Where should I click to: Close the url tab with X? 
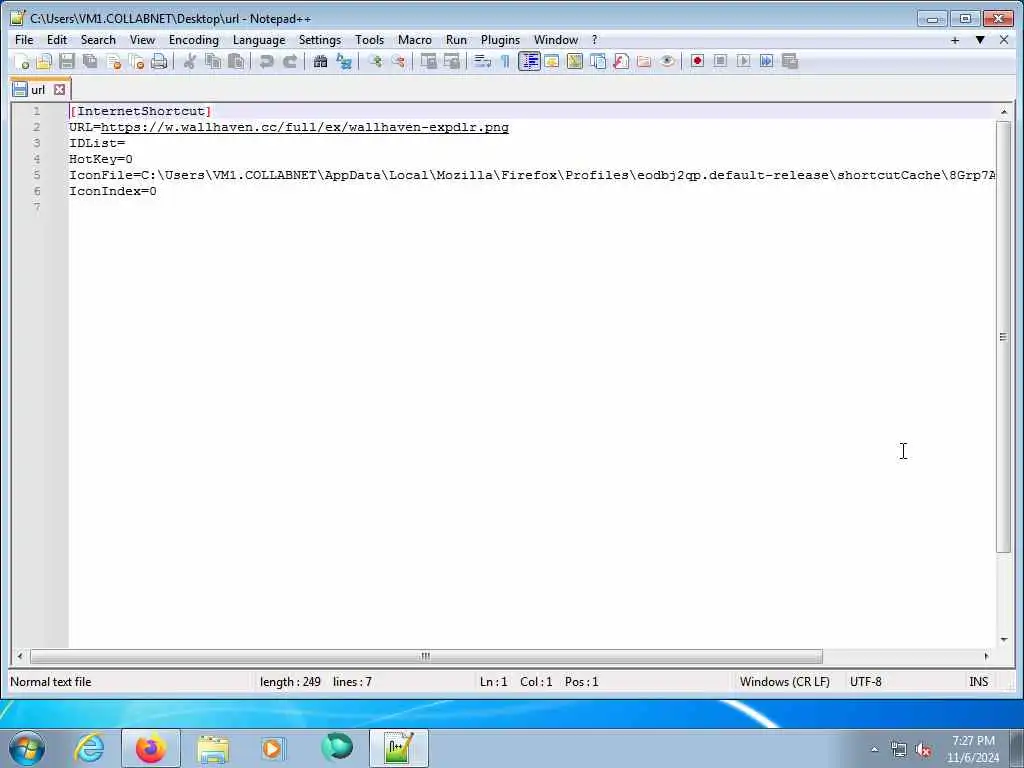59,89
